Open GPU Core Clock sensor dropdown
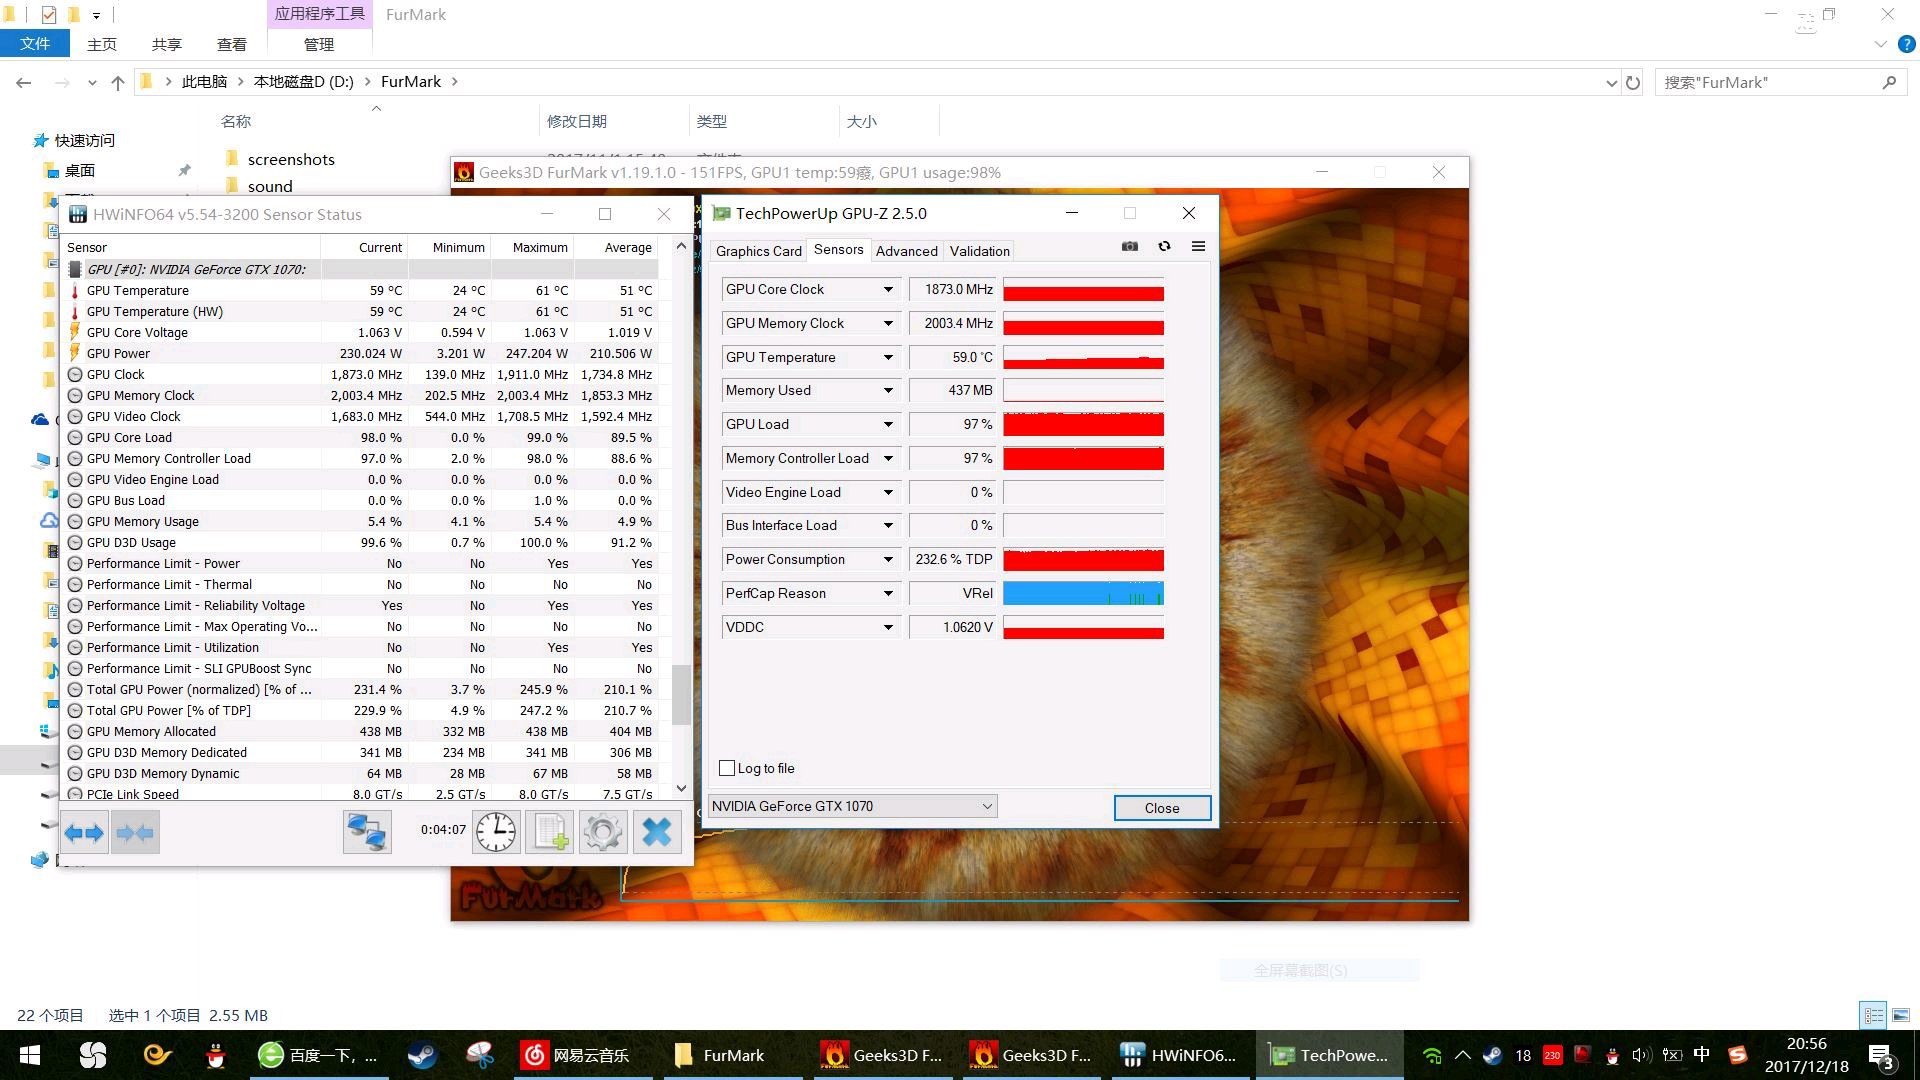Screen dimensions: 1920x1080 click(x=887, y=290)
